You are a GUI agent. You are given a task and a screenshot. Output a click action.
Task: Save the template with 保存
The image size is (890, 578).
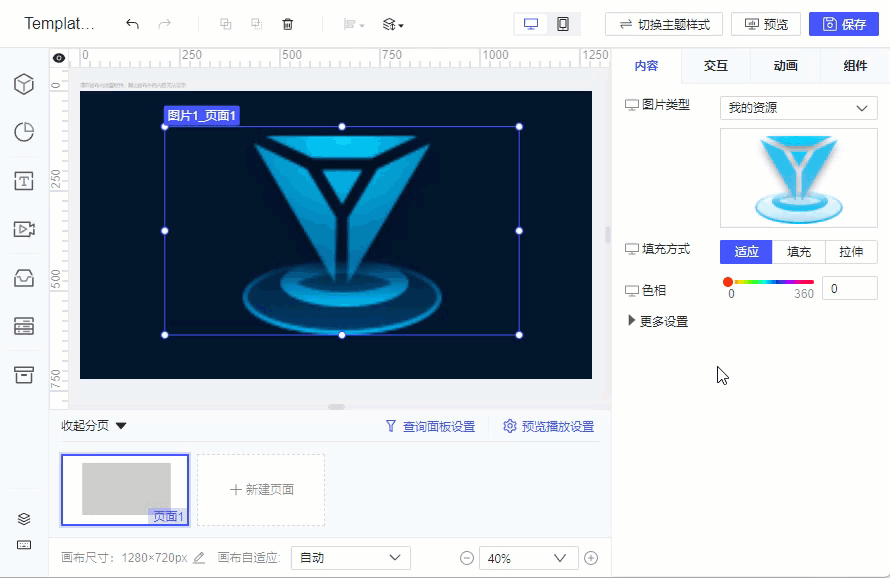coord(844,24)
